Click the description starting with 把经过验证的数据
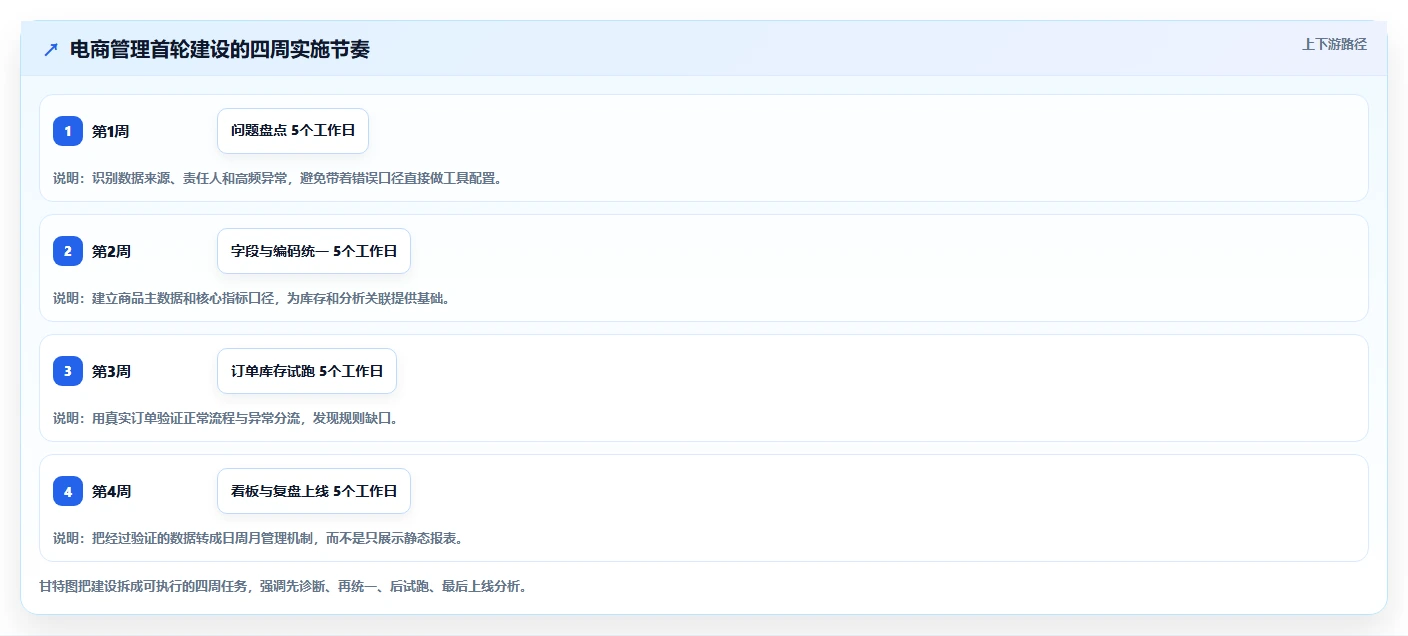 257,538
